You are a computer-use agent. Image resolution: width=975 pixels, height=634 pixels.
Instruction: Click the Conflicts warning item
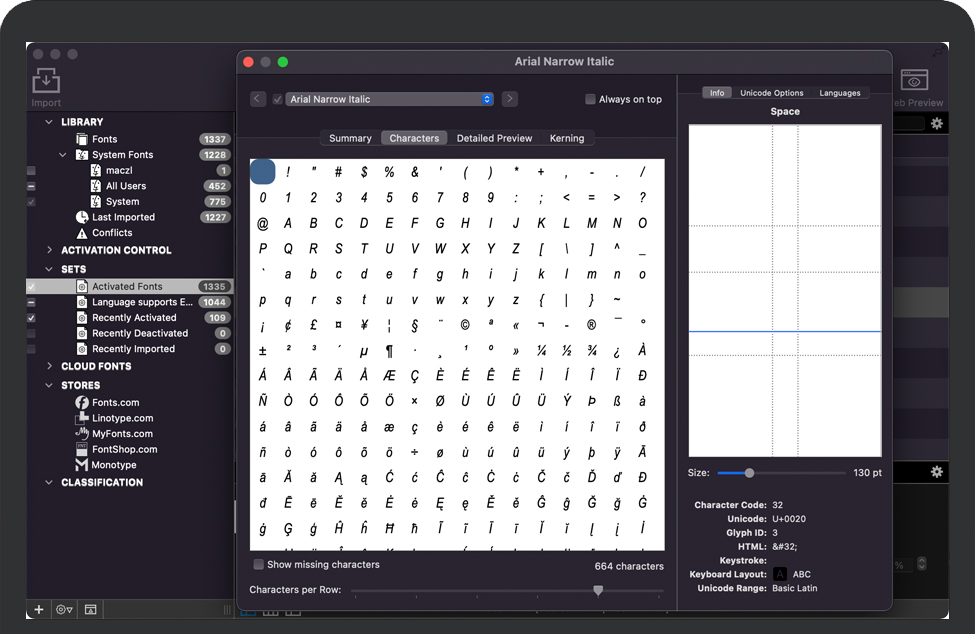tap(112, 233)
